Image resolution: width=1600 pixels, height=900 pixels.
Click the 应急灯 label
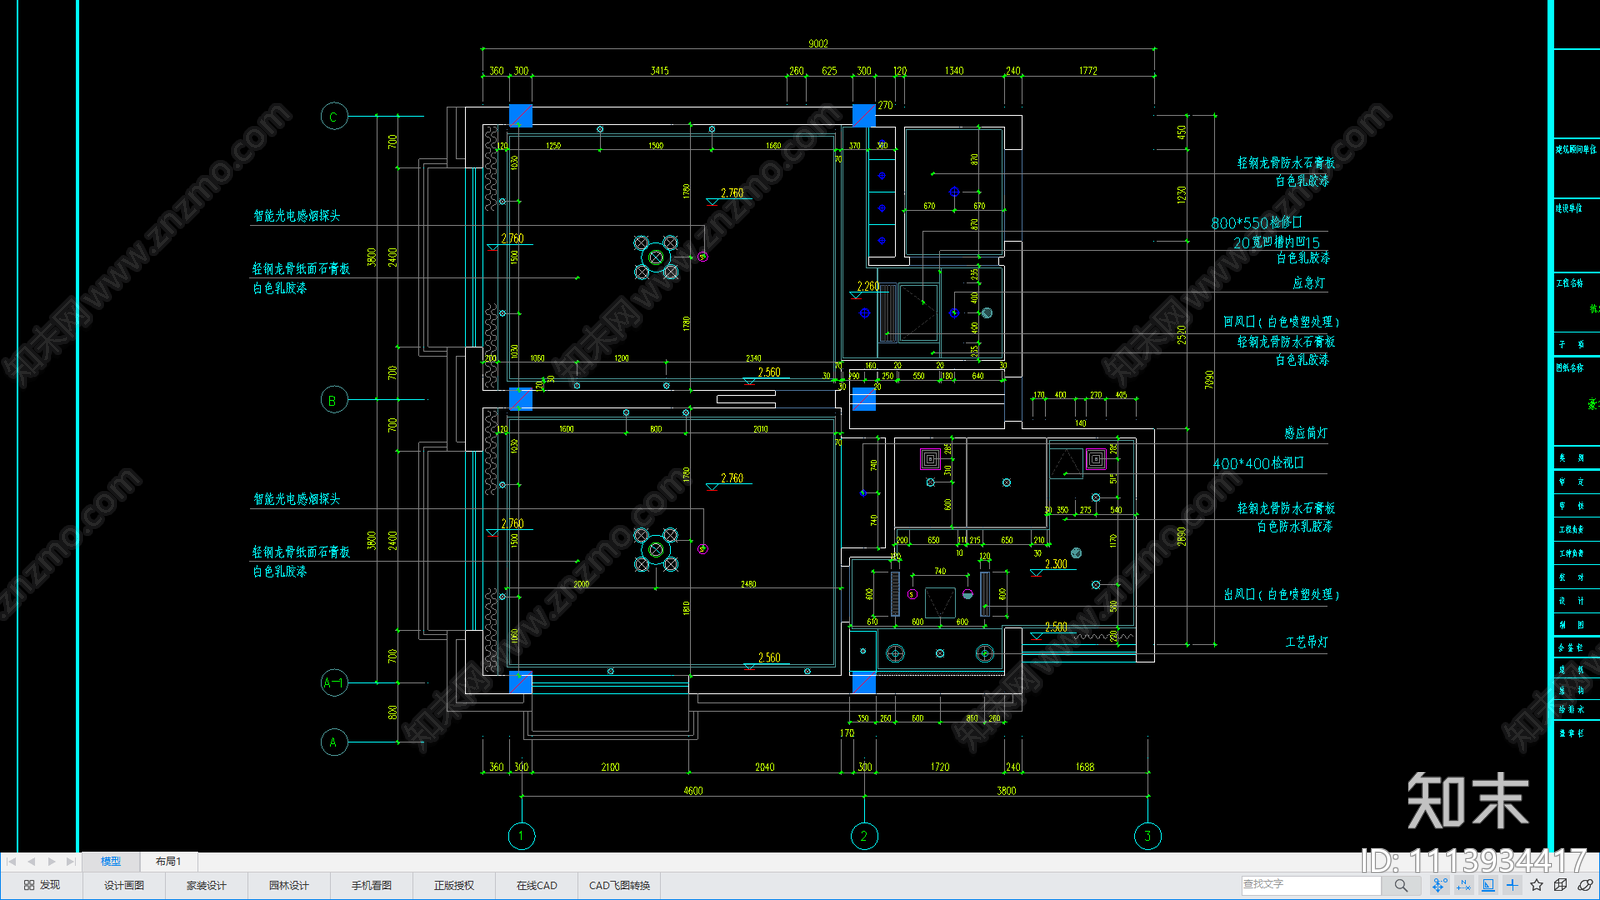point(1309,283)
